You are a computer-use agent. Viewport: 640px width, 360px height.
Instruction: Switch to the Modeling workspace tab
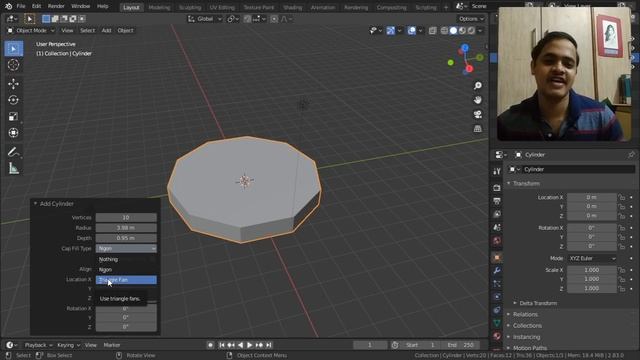[159, 7]
